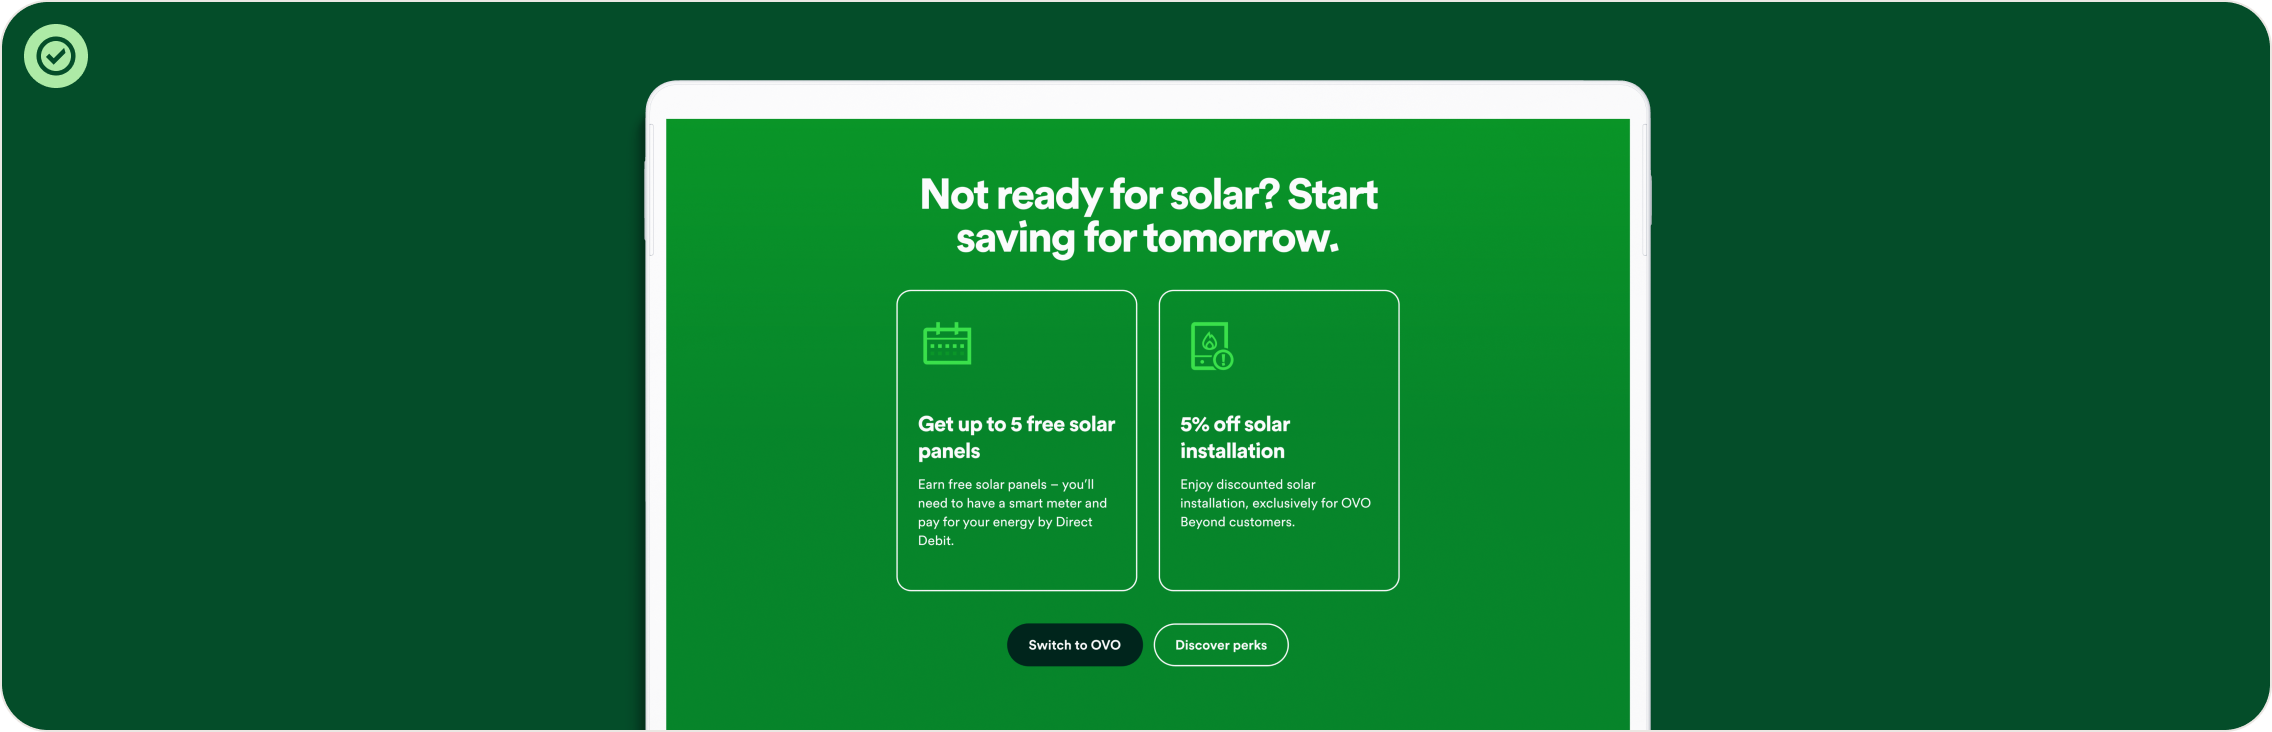Click the calendar icon in the solar panels card
Viewport: 2272px width, 732px height.
tap(946, 344)
